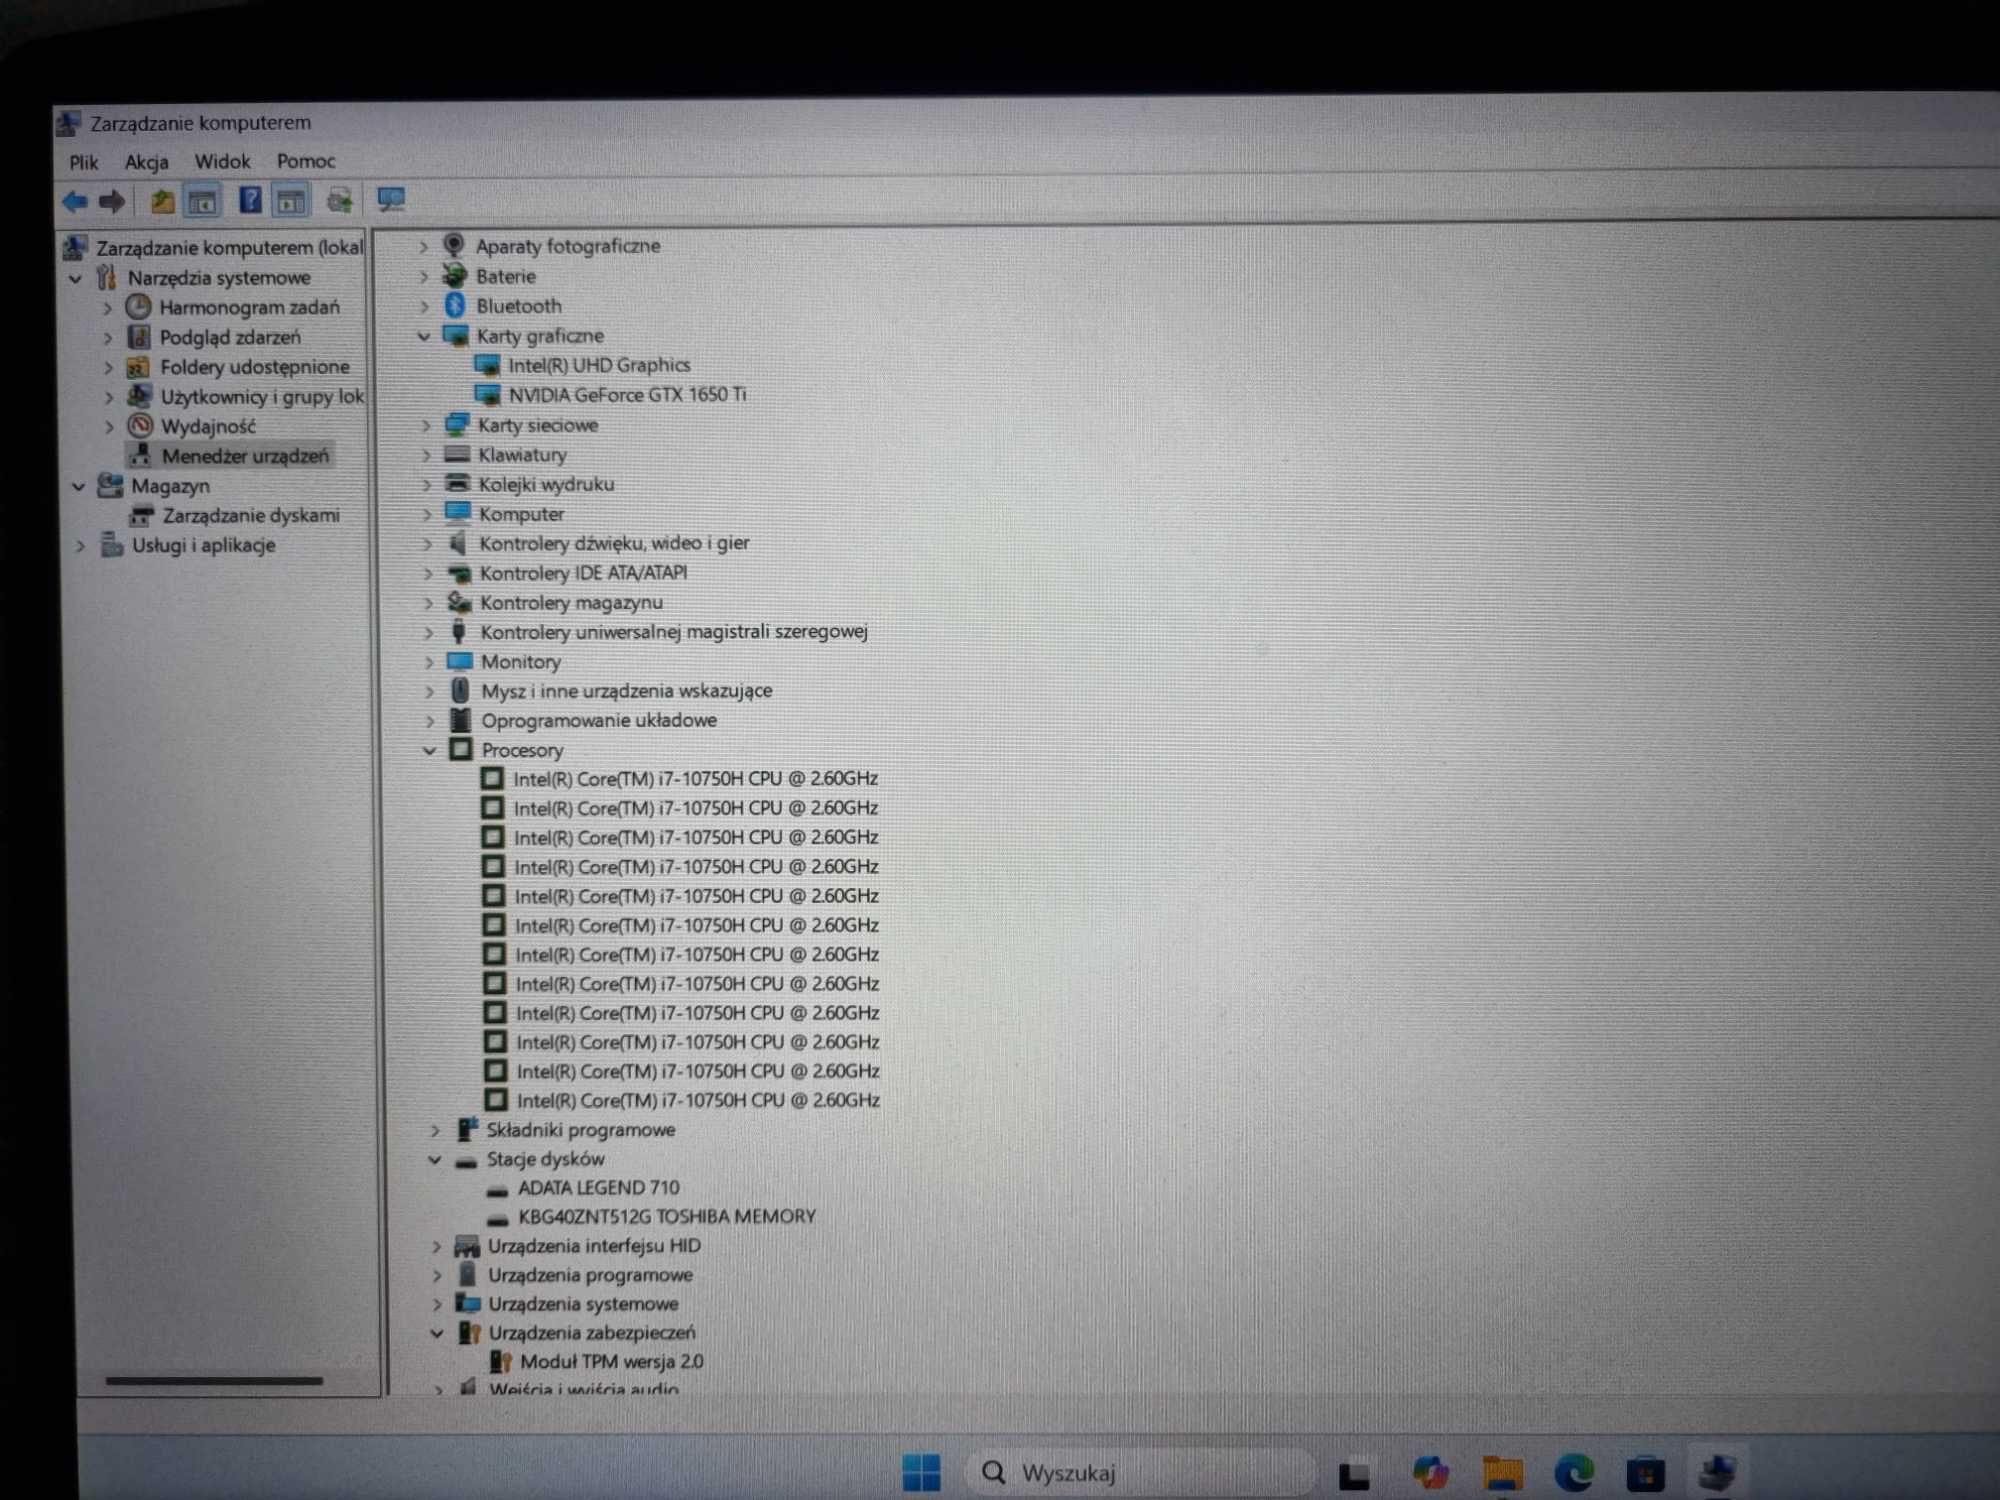Click the printer properties toolbar icon
The width and height of the screenshot is (2000, 1500).
pyautogui.click(x=340, y=201)
